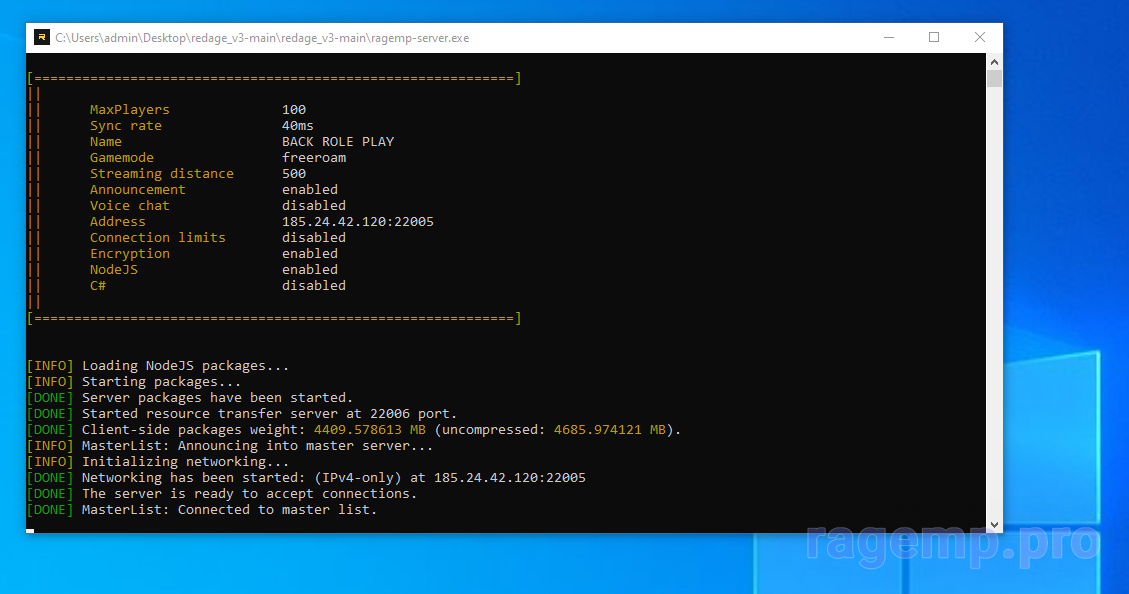Click the Connected to master list line

click(x=202, y=510)
